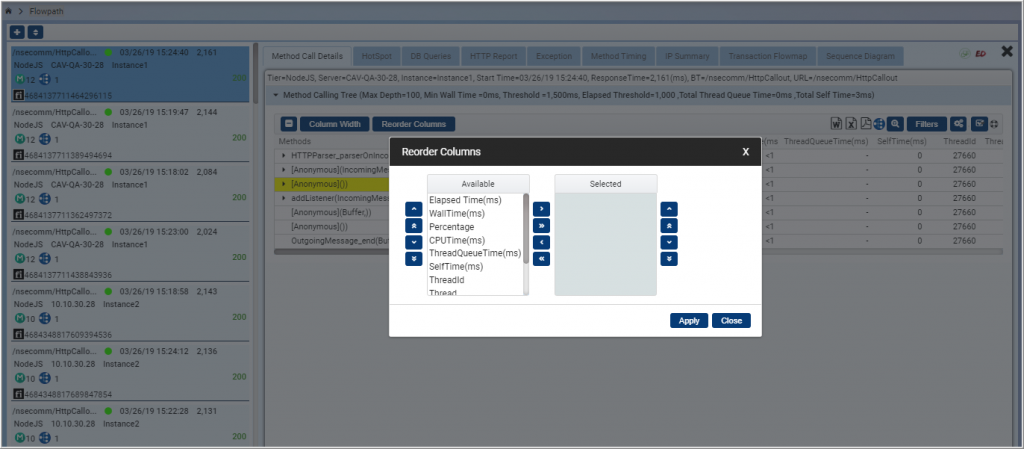Viewport: 1024px width, 449px height.
Task: Click the up-down sort button above flowpath list
Action: click(35, 32)
